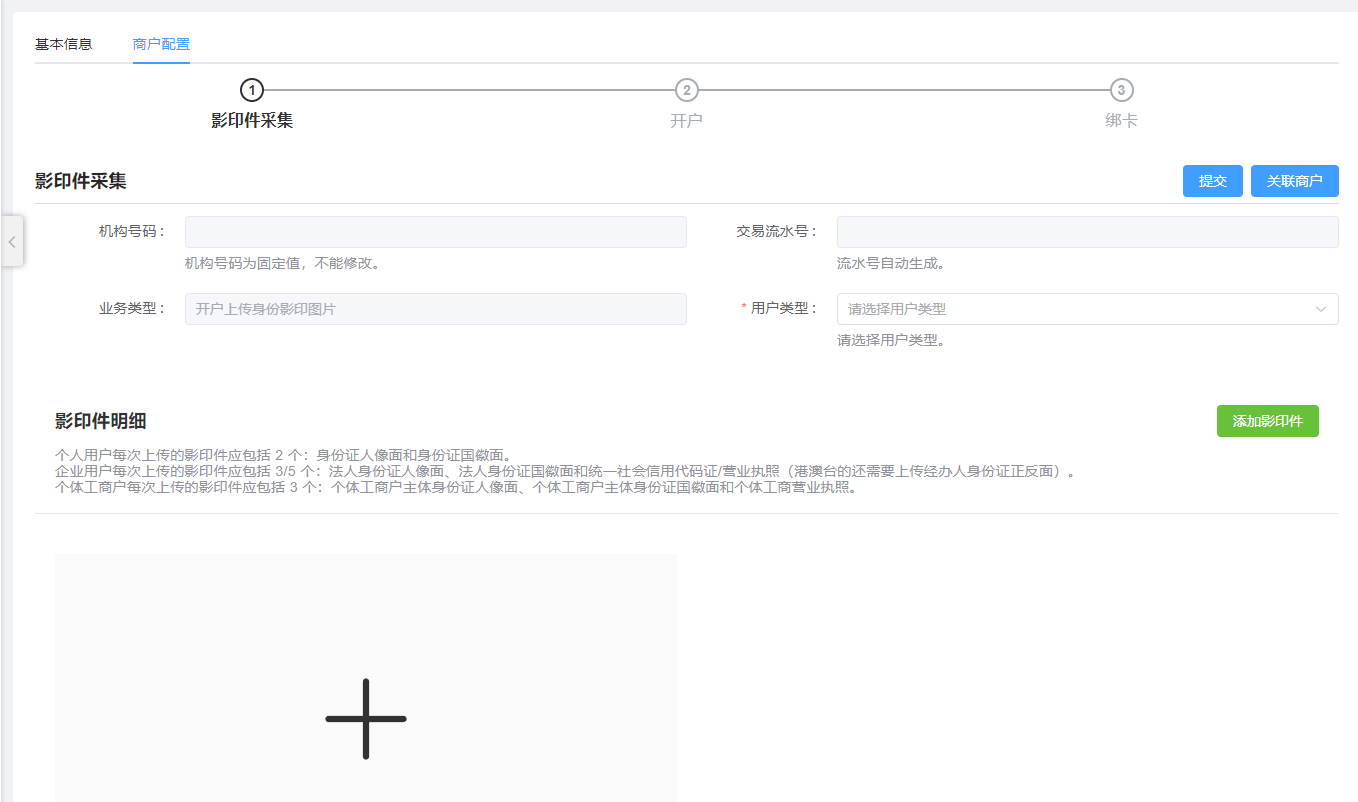Click the 关联商户 button

click(x=1294, y=181)
